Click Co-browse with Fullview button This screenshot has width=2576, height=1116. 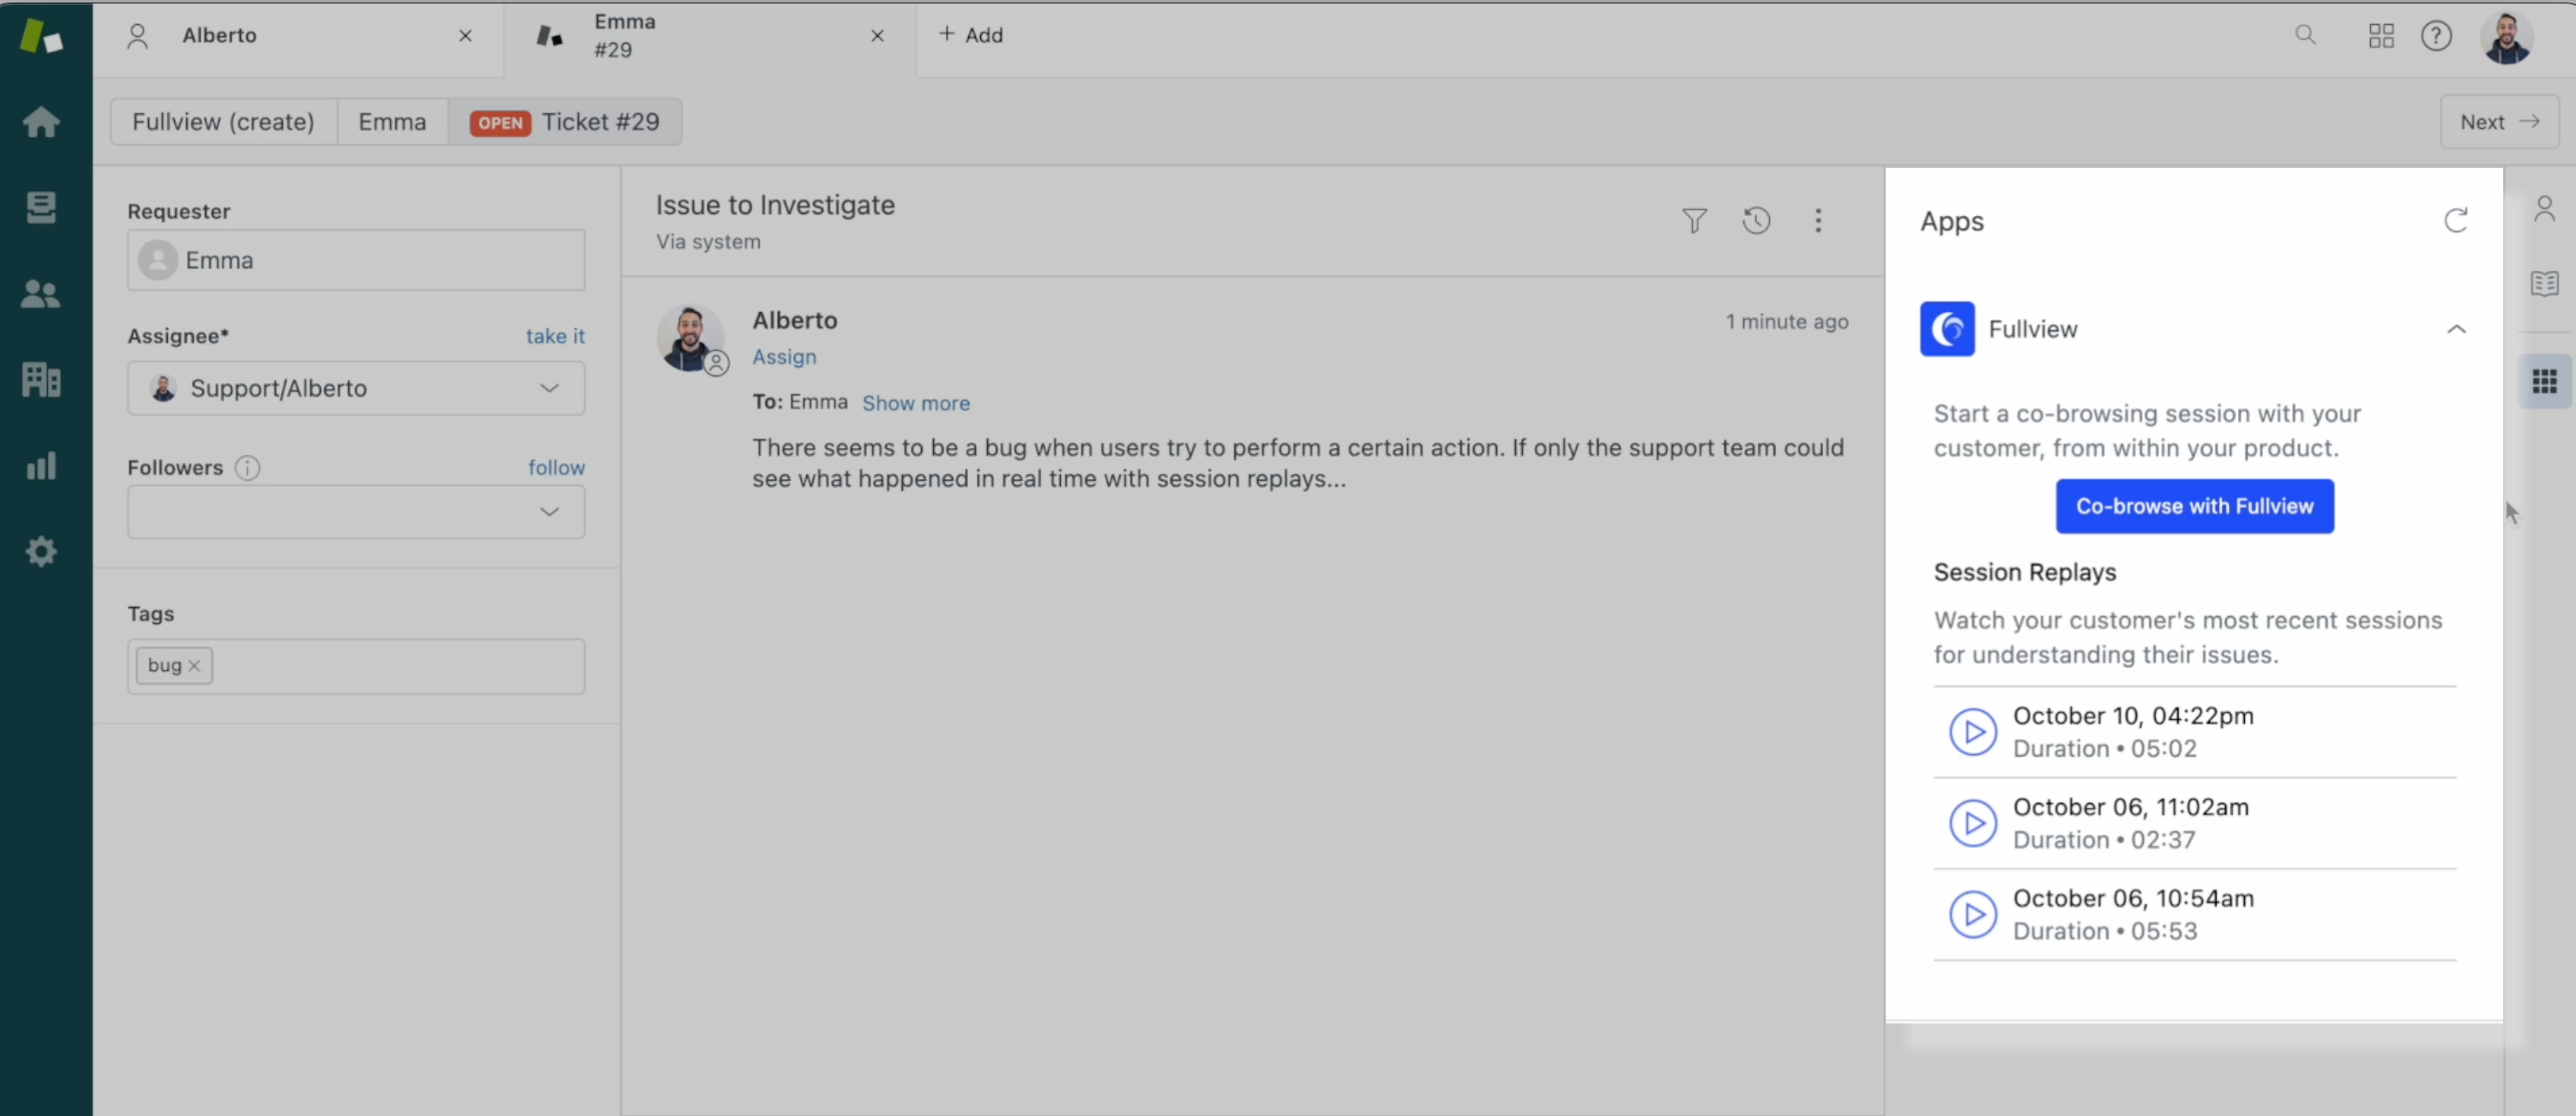(2196, 506)
